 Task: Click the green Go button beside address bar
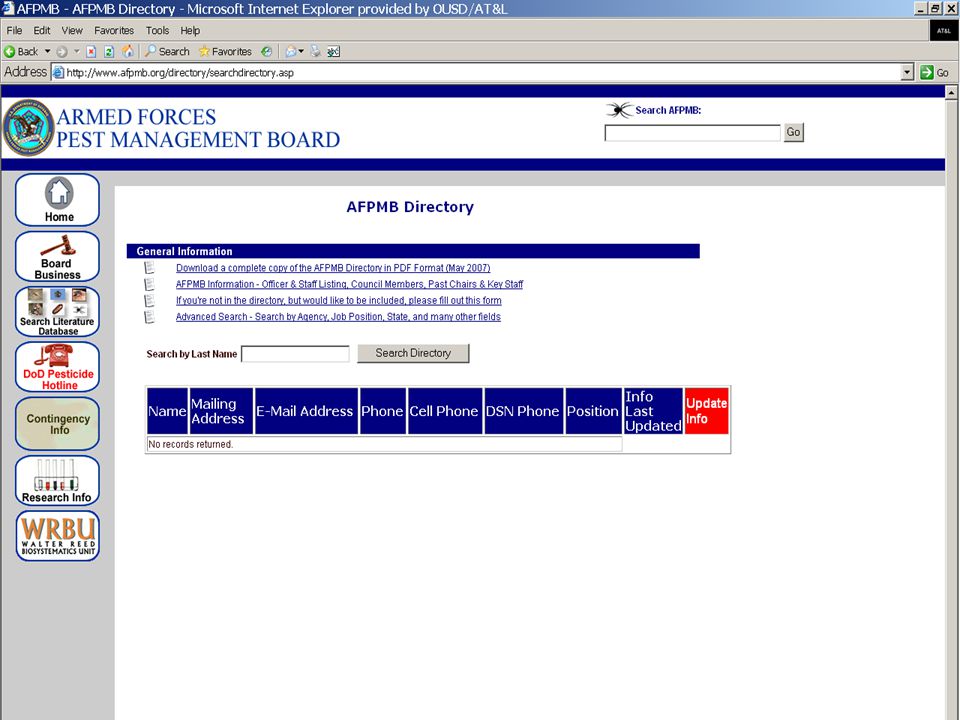[x=934, y=72]
